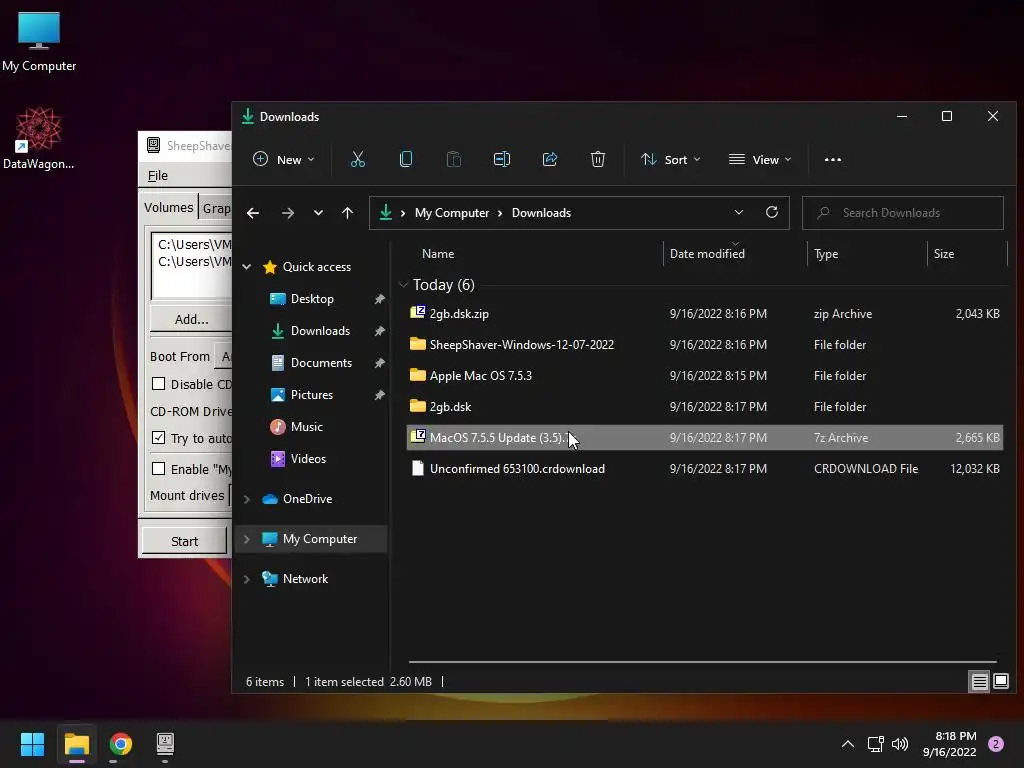Click File Explorer on the taskbar
Screen dimensions: 1024x768
pyautogui.click(x=76, y=744)
